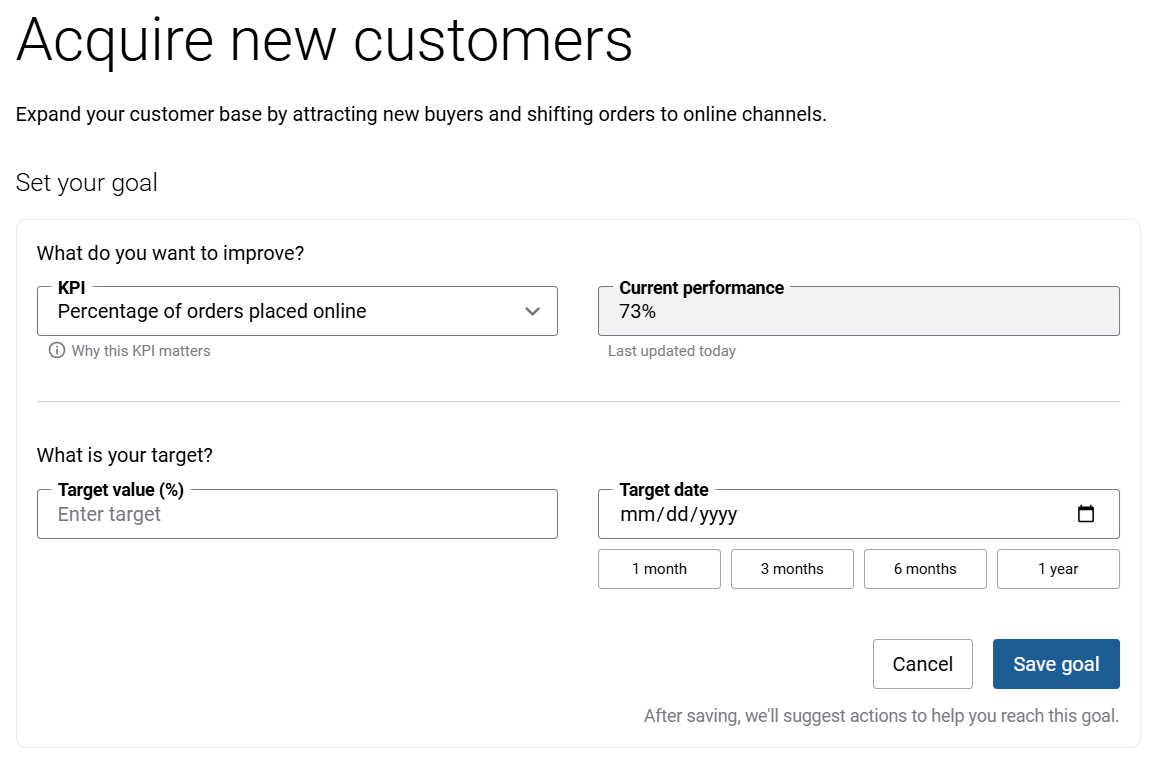
Task: Pick the 6 months target preset
Action: [925, 568]
